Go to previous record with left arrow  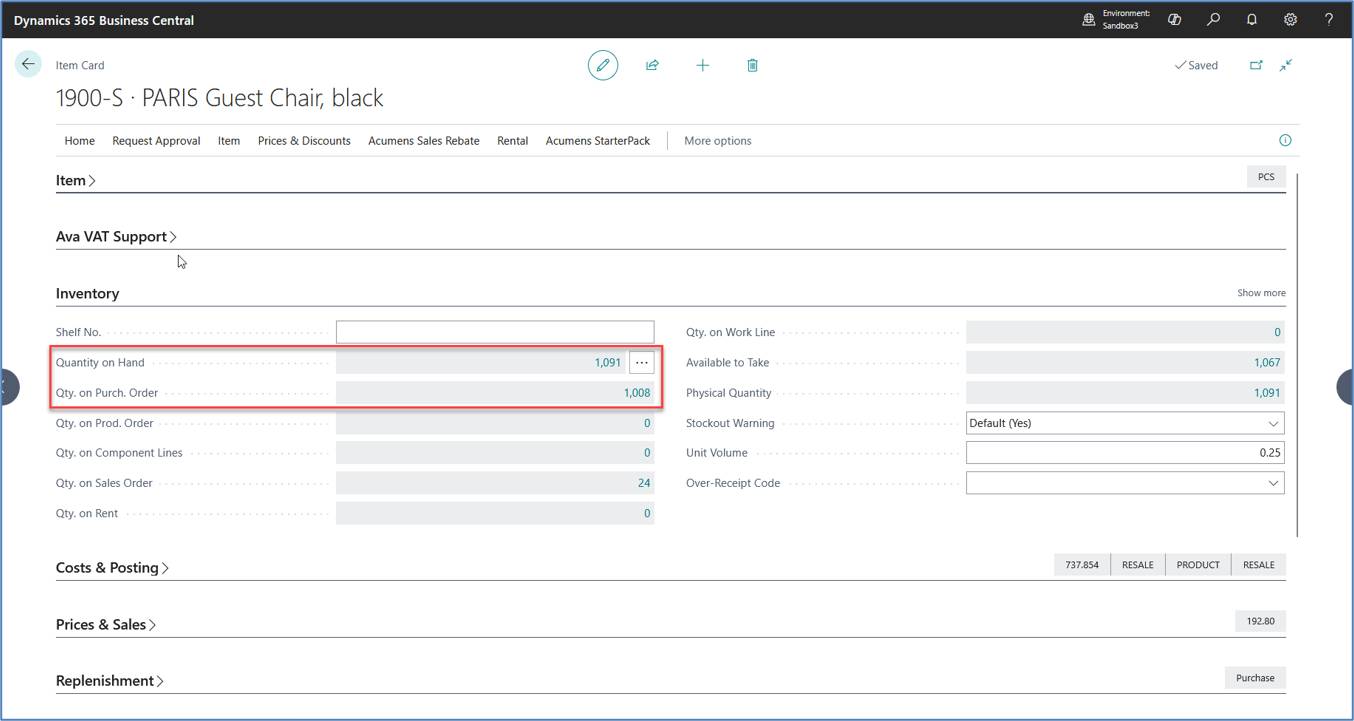[x=9, y=386]
